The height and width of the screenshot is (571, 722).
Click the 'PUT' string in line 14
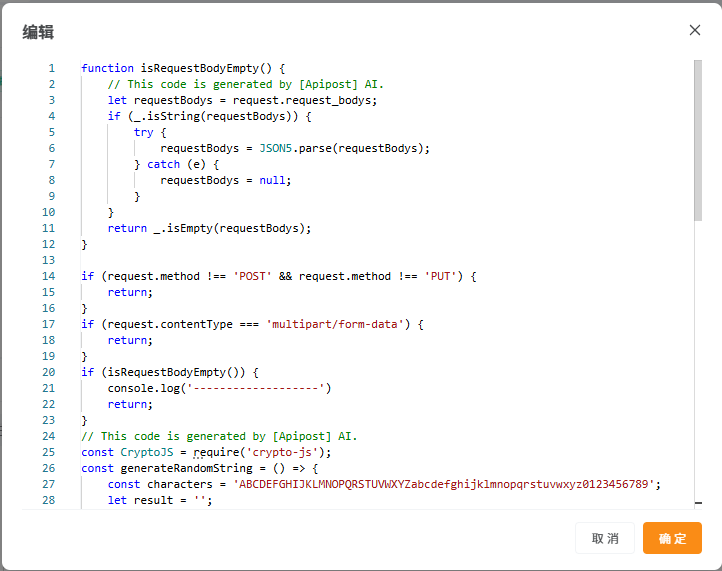[x=440, y=276]
